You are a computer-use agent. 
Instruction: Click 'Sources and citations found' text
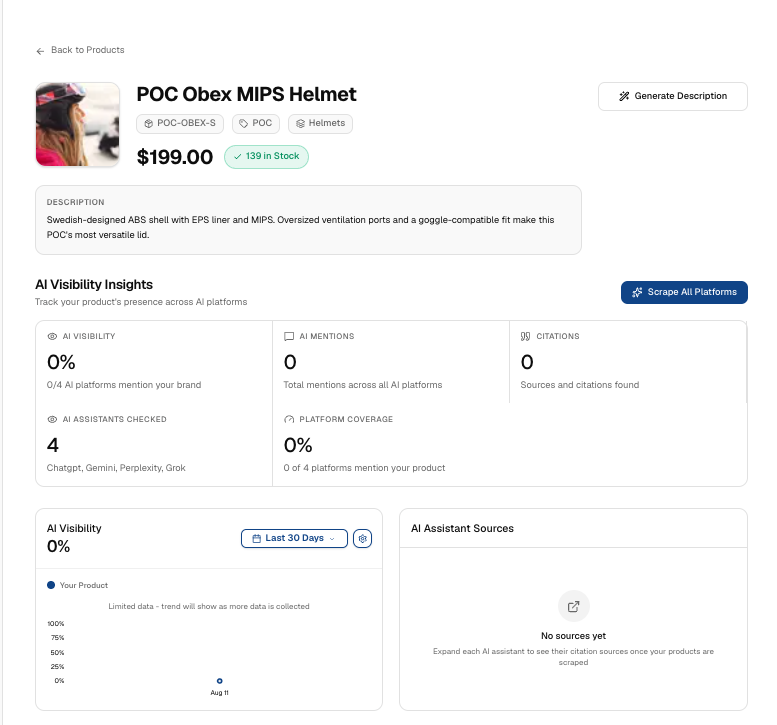[580, 385]
